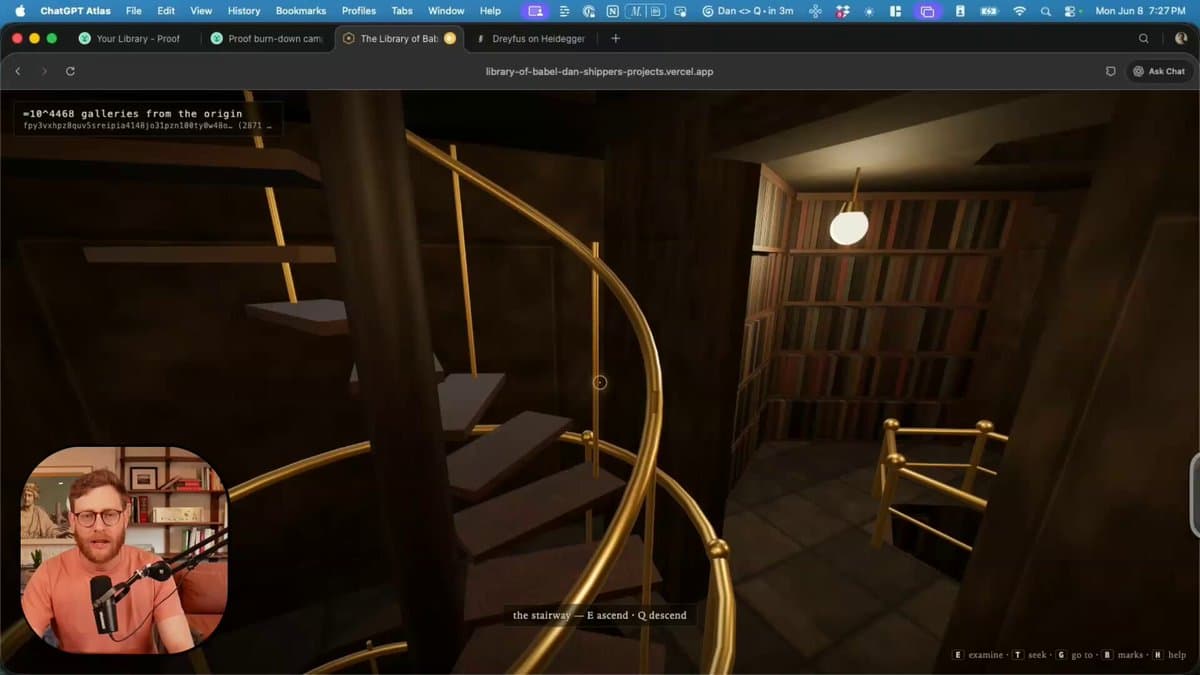This screenshot has width=1200, height=675.
Task: Click the Mon Jun 8 7:27 PM clock
Action: click(1141, 11)
